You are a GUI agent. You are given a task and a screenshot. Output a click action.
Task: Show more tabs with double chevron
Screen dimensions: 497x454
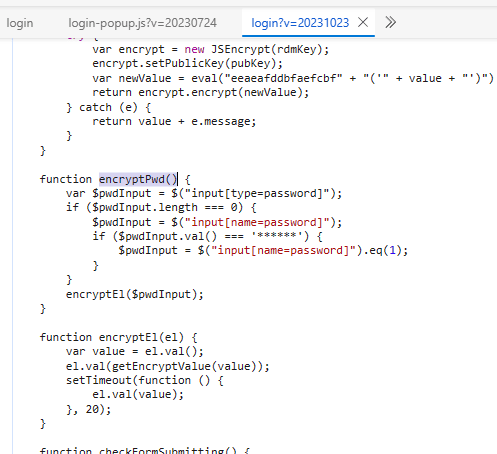390,23
